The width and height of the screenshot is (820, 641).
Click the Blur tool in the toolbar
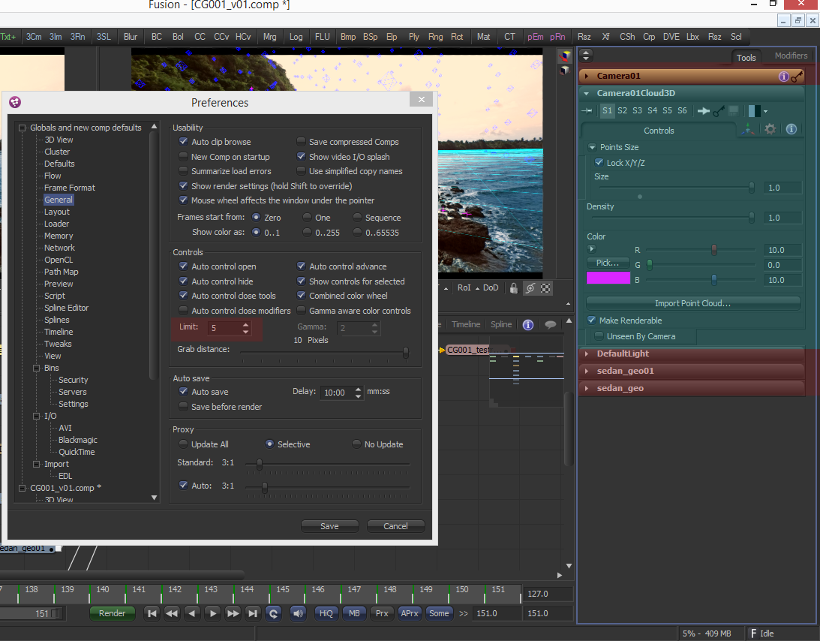[x=130, y=37]
